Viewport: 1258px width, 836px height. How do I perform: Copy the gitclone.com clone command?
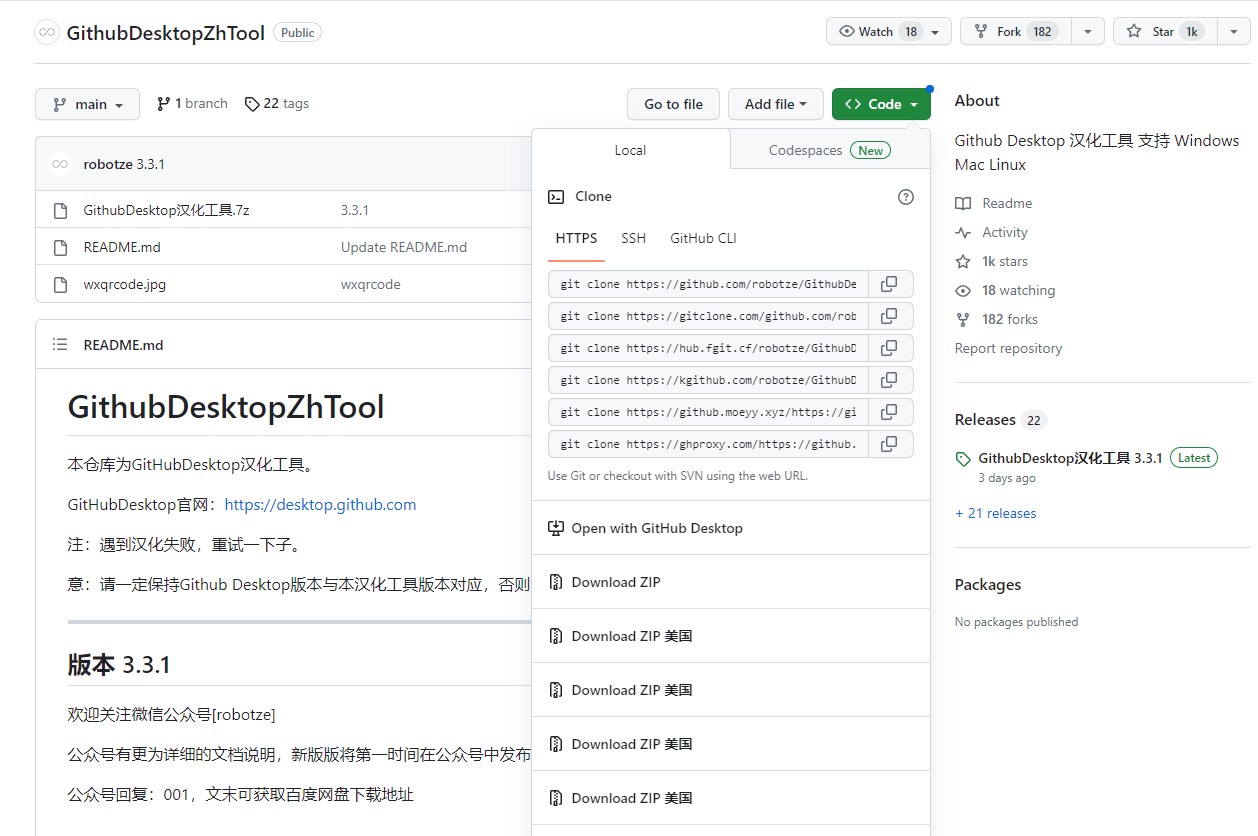(x=889, y=316)
